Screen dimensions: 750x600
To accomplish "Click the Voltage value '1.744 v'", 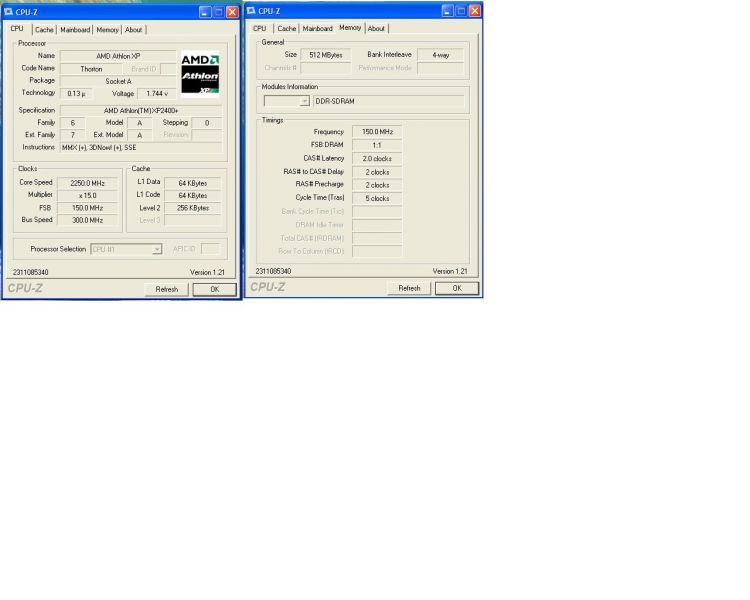I will coord(157,94).
